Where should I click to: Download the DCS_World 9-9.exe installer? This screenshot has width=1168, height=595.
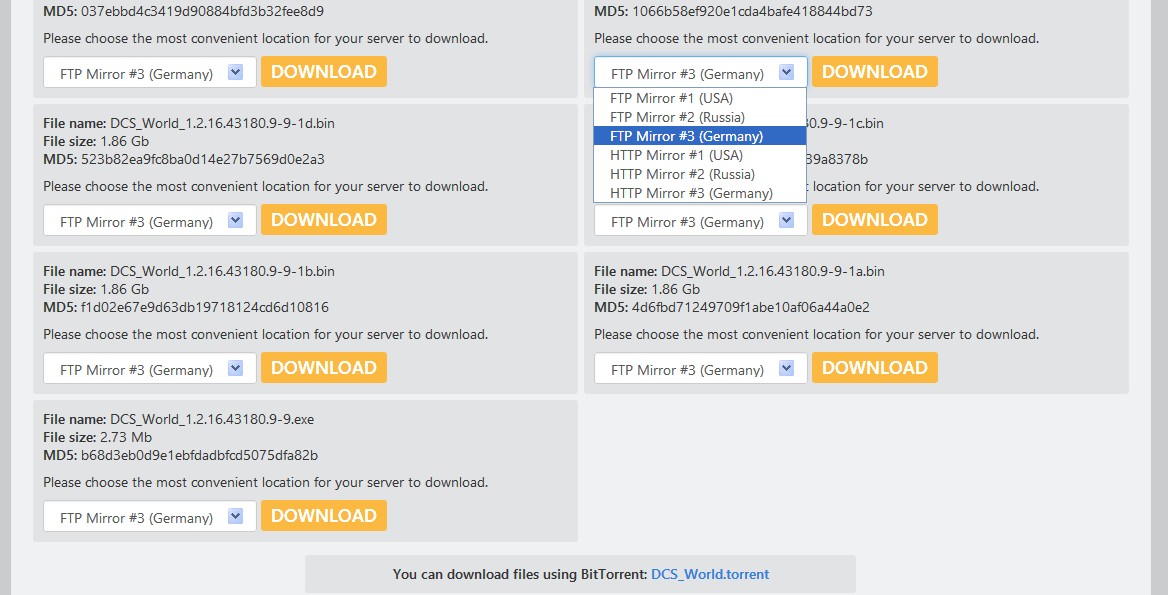pyautogui.click(x=324, y=516)
